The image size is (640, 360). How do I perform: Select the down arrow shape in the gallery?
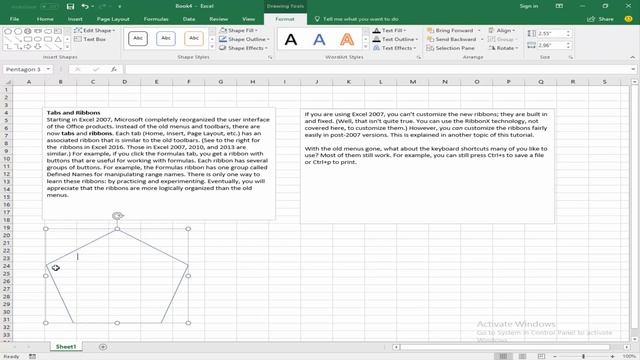[x=38, y=47]
